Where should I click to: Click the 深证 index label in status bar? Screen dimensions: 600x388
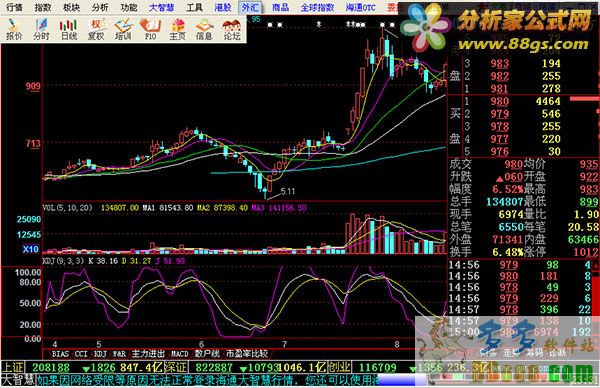[x=176, y=367]
